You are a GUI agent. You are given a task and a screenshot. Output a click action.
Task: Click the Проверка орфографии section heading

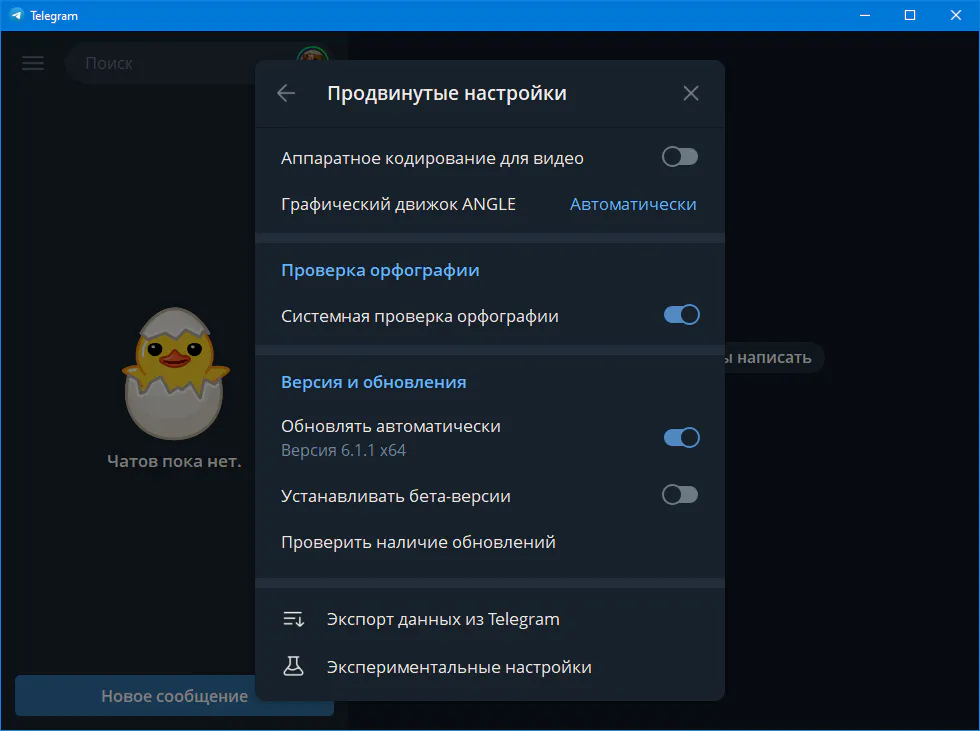coord(380,270)
